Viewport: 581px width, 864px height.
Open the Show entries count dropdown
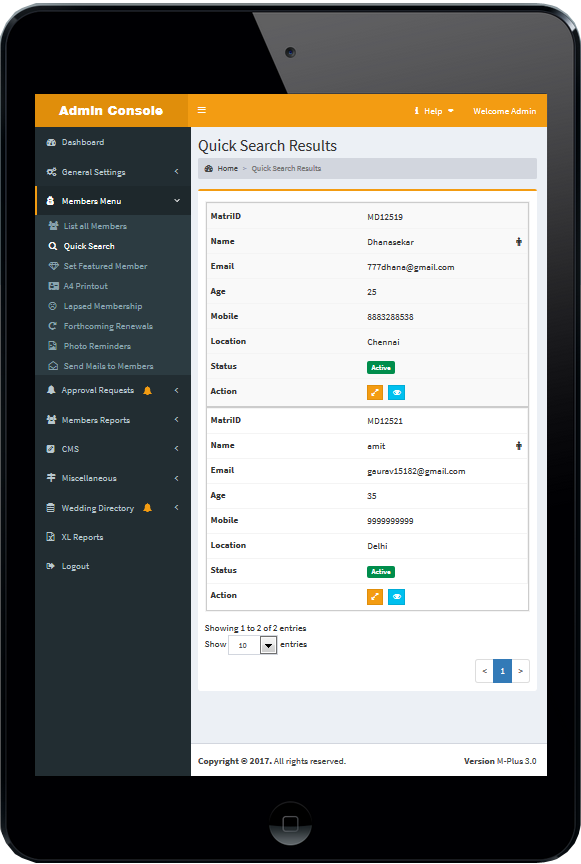[x=252, y=645]
